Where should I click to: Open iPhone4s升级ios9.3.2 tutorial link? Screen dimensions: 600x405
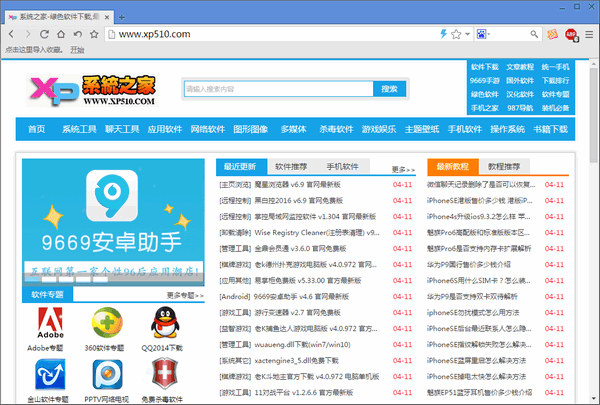pyautogui.click(x=479, y=217)
